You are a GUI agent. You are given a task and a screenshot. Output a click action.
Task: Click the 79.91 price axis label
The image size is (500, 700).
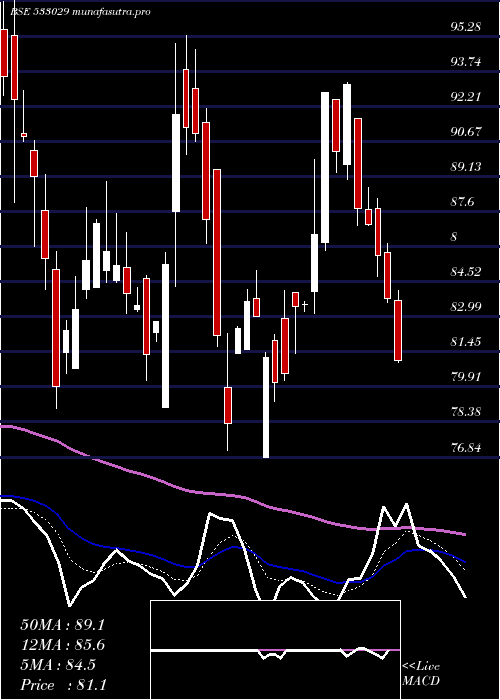pos(466,376)
